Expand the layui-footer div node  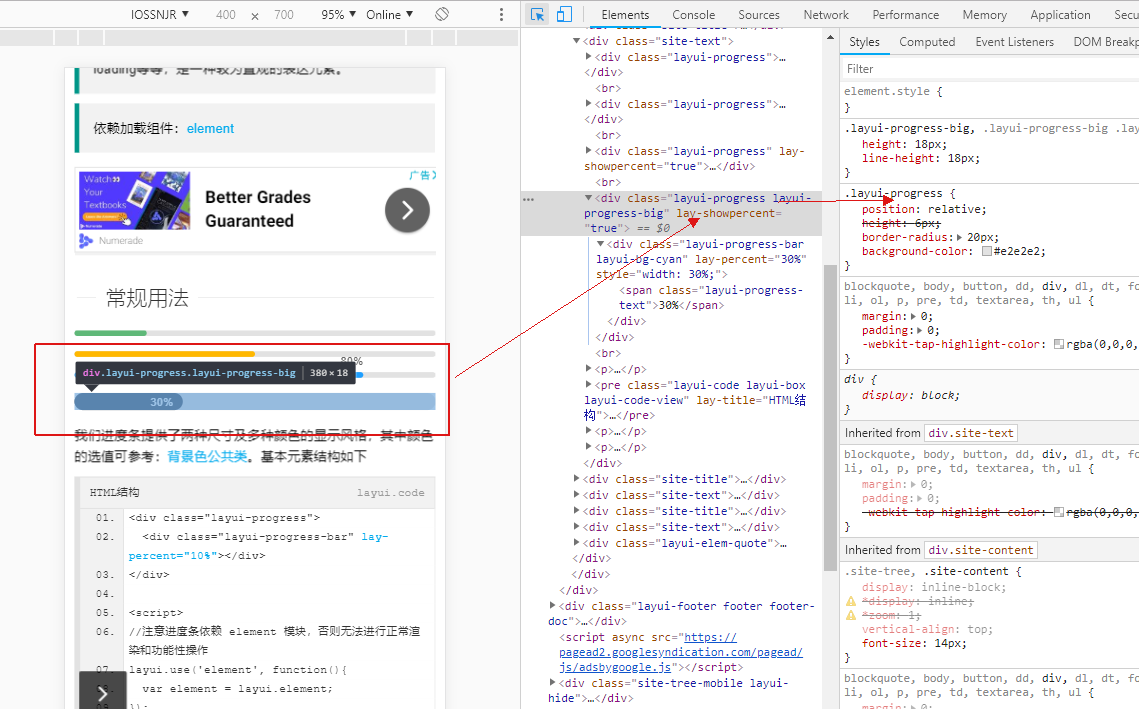(x=552, y=605)
